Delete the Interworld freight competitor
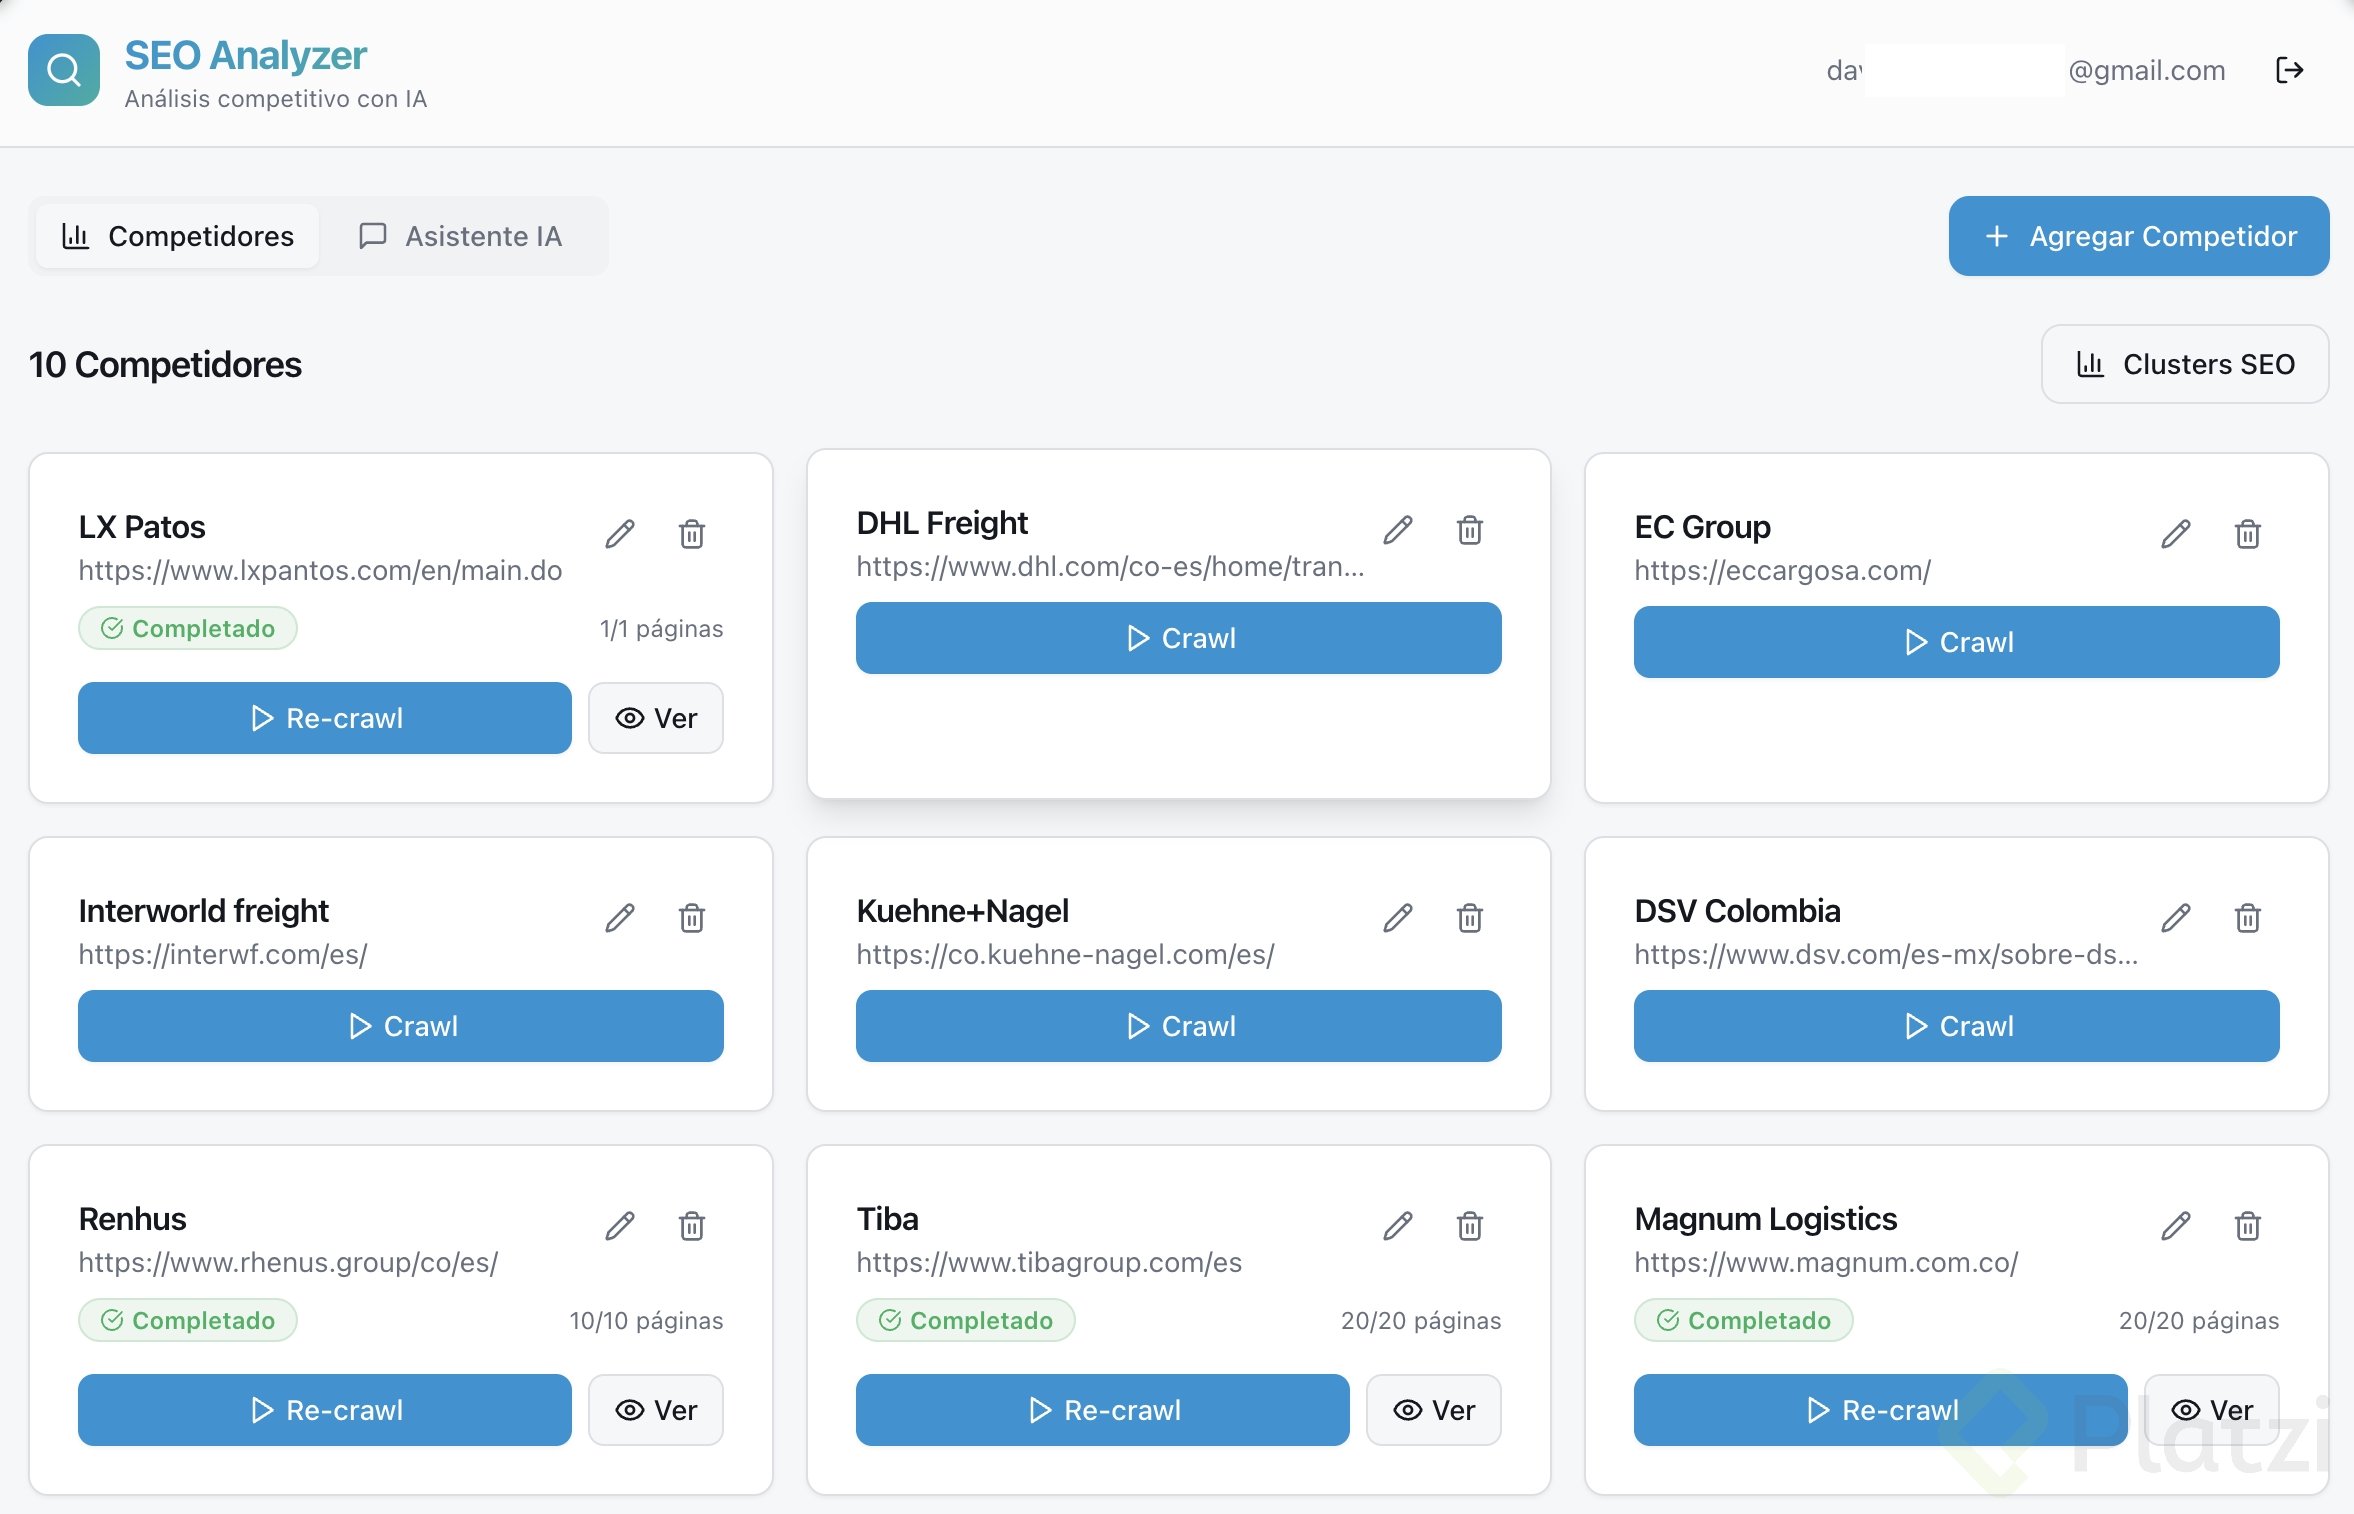The width and height of the screenshot is (2354, 1514). tap(692, 918)
